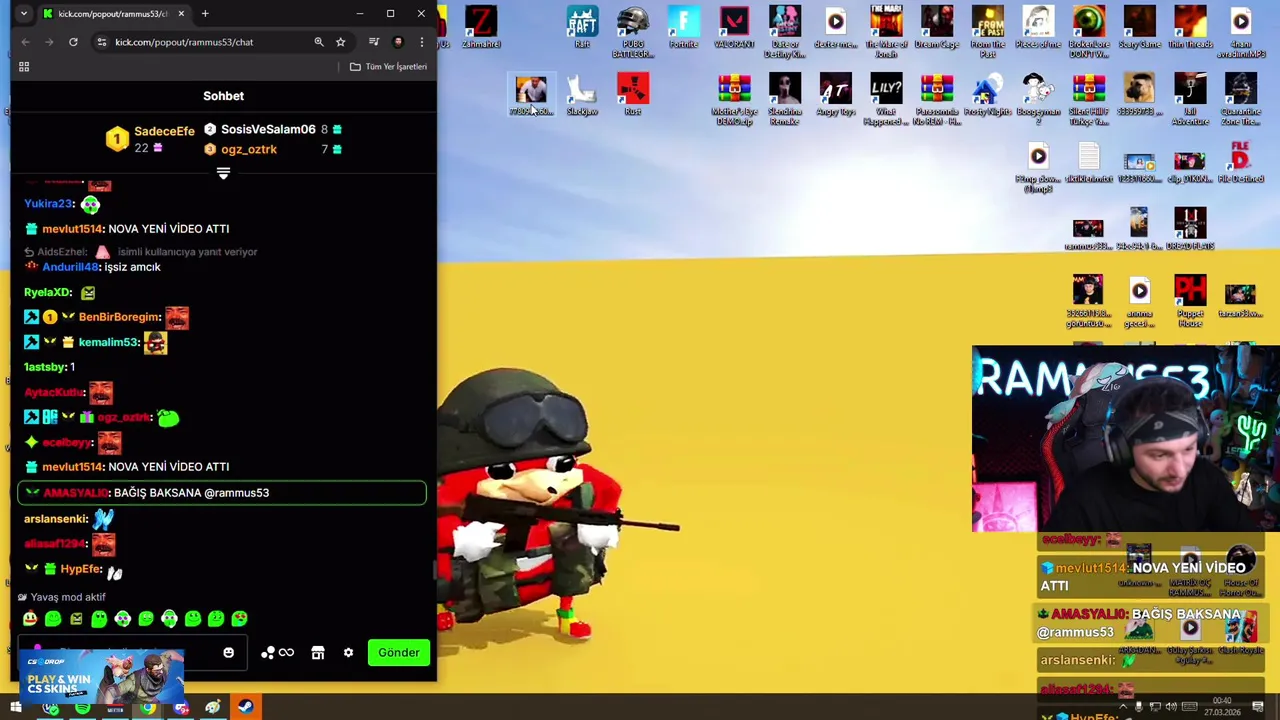Open SosisVeSalam06 leaderboard profile
The image size is (1280, 720).
point(268,129)
